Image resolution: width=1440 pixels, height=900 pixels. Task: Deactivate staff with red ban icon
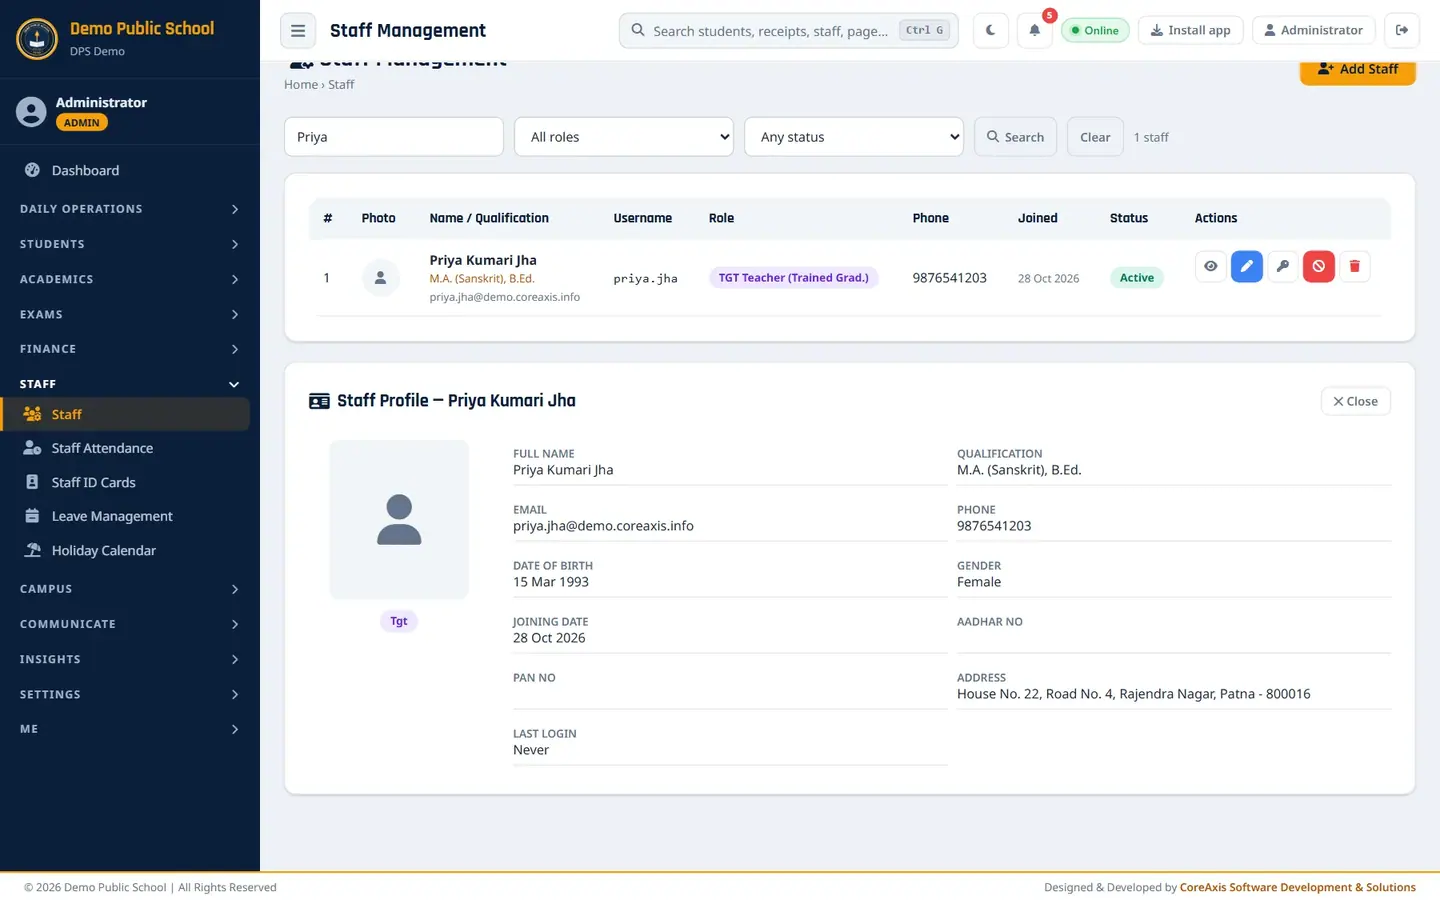click(1318, 266)
